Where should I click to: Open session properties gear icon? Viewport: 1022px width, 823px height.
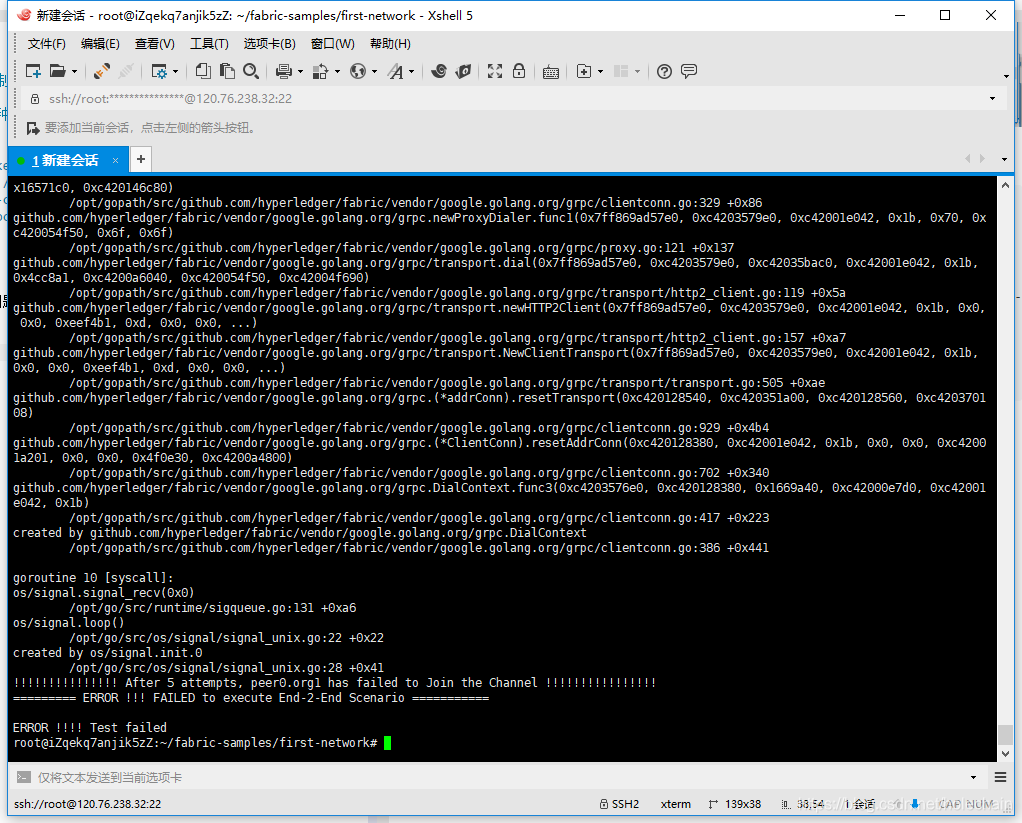point(159,71)
